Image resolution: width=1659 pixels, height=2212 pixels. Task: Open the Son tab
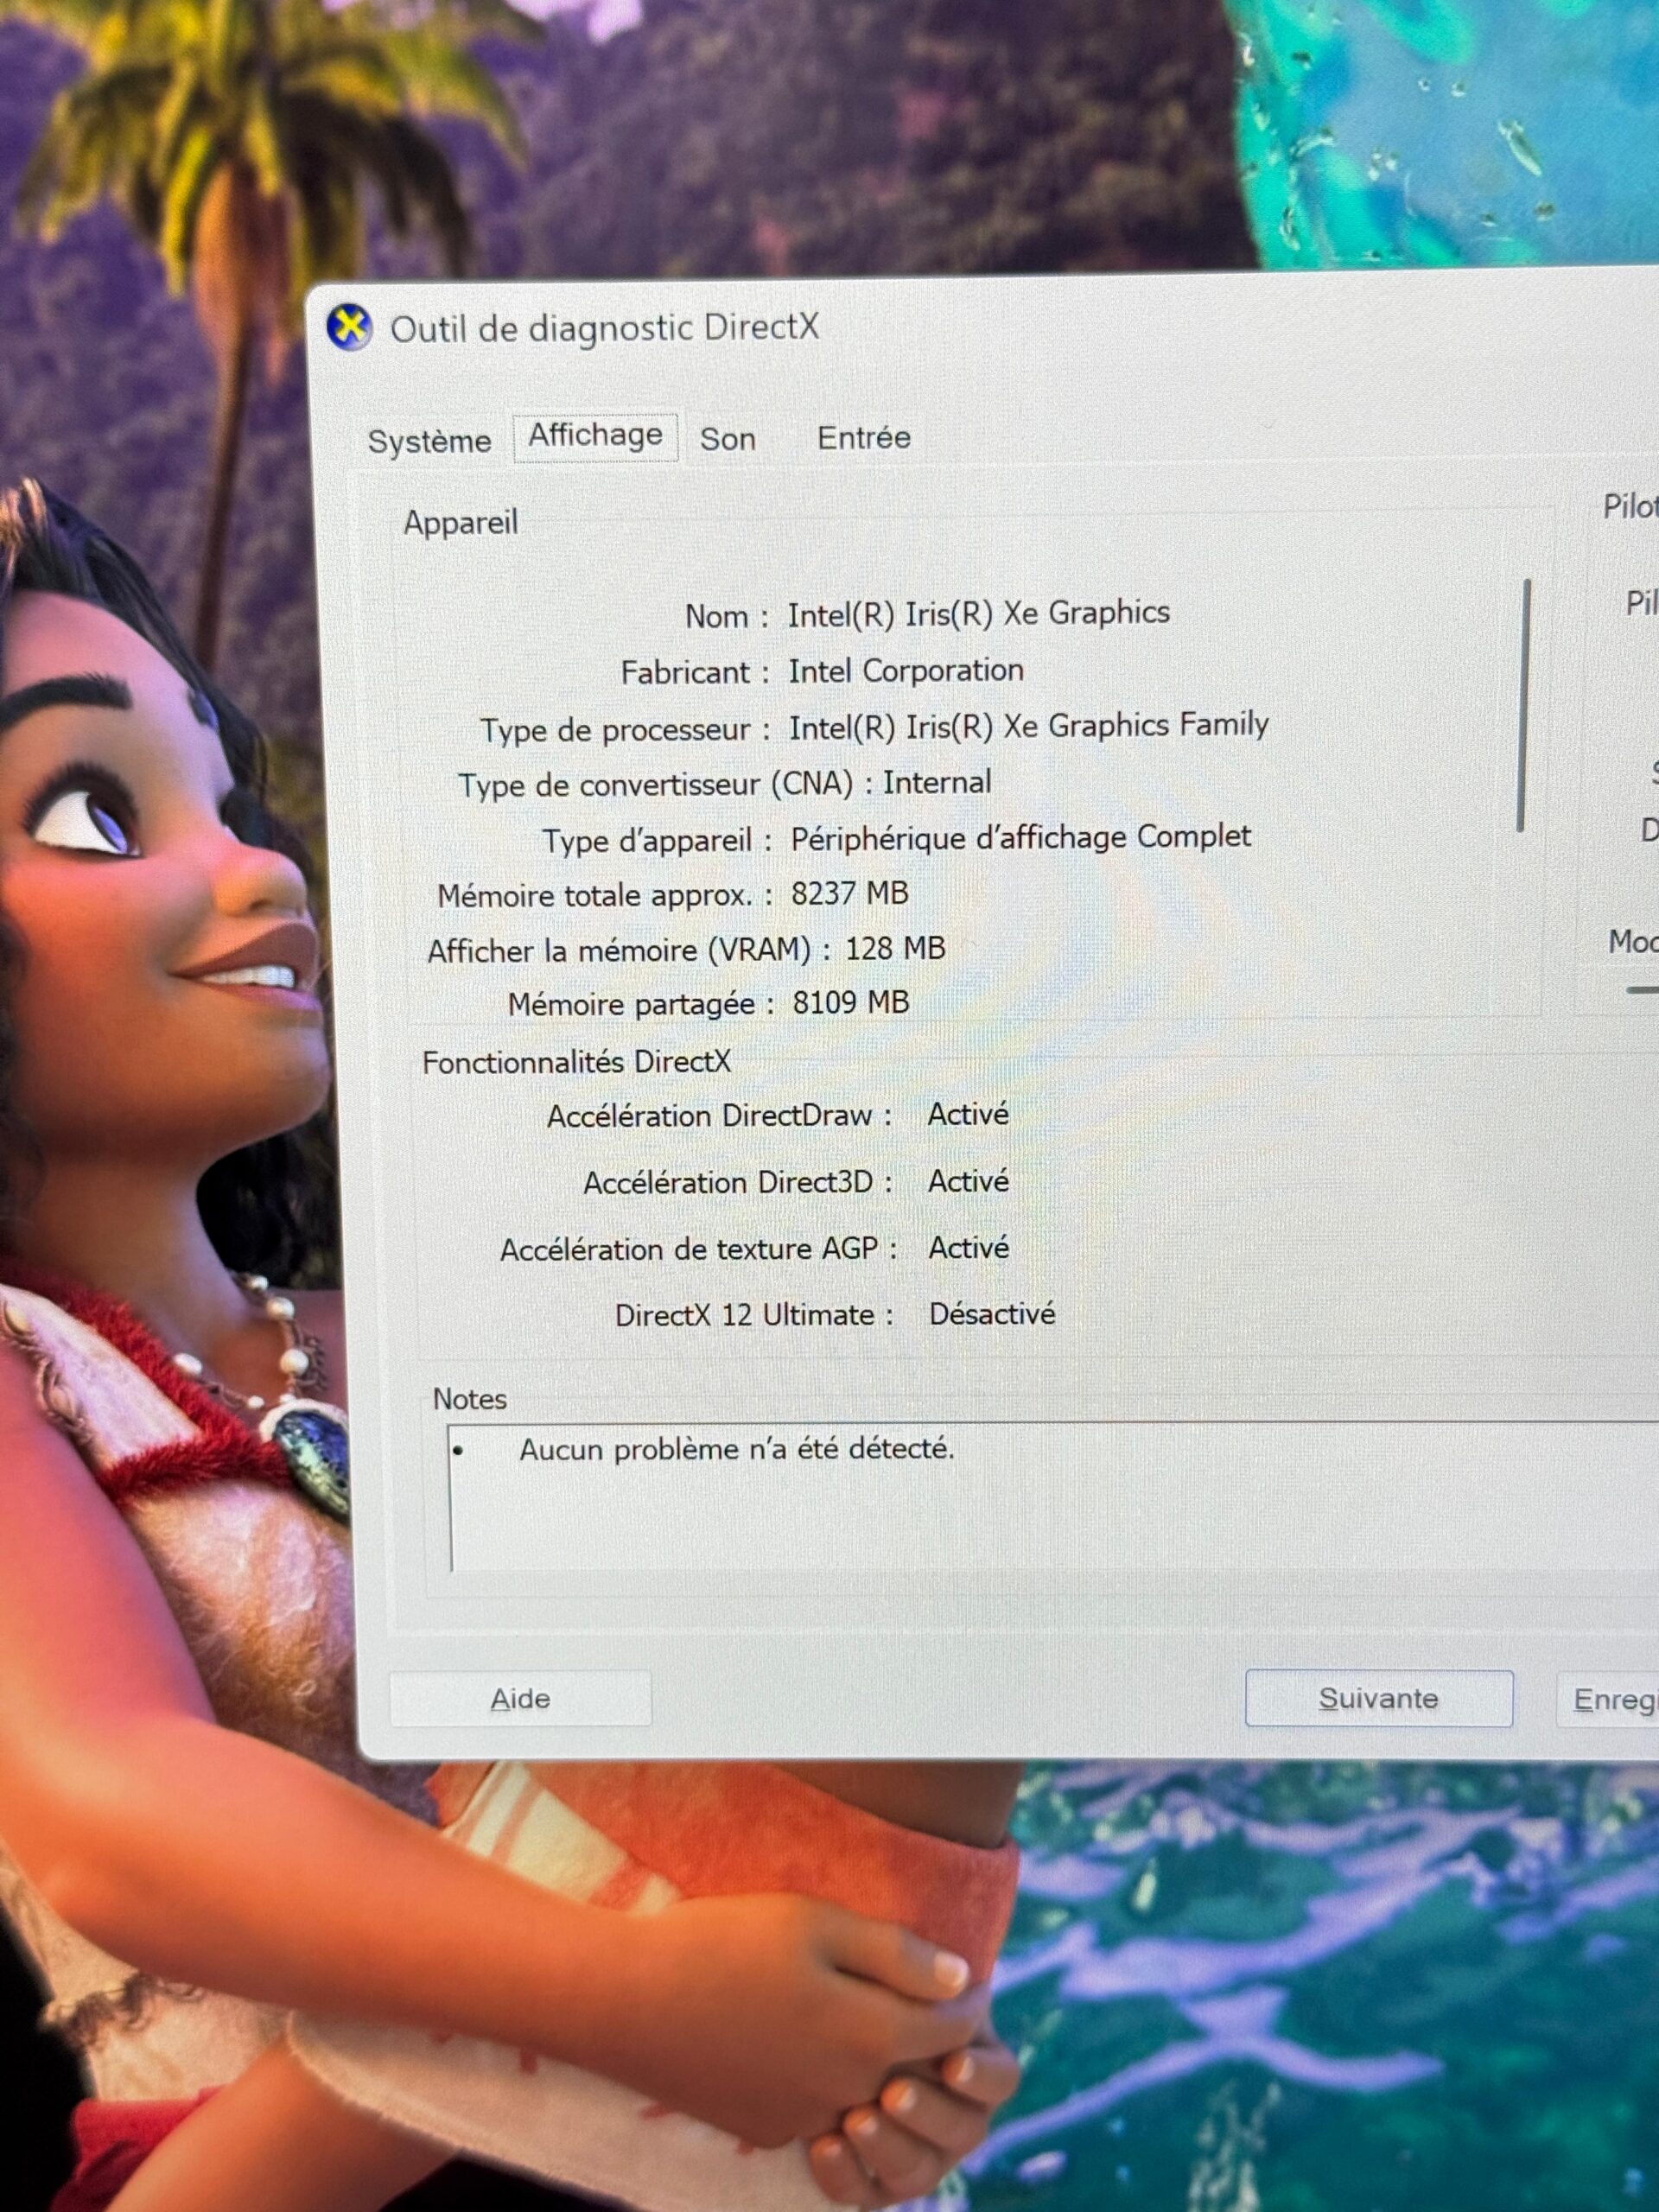pyautogui.click(x=727, y=439)
